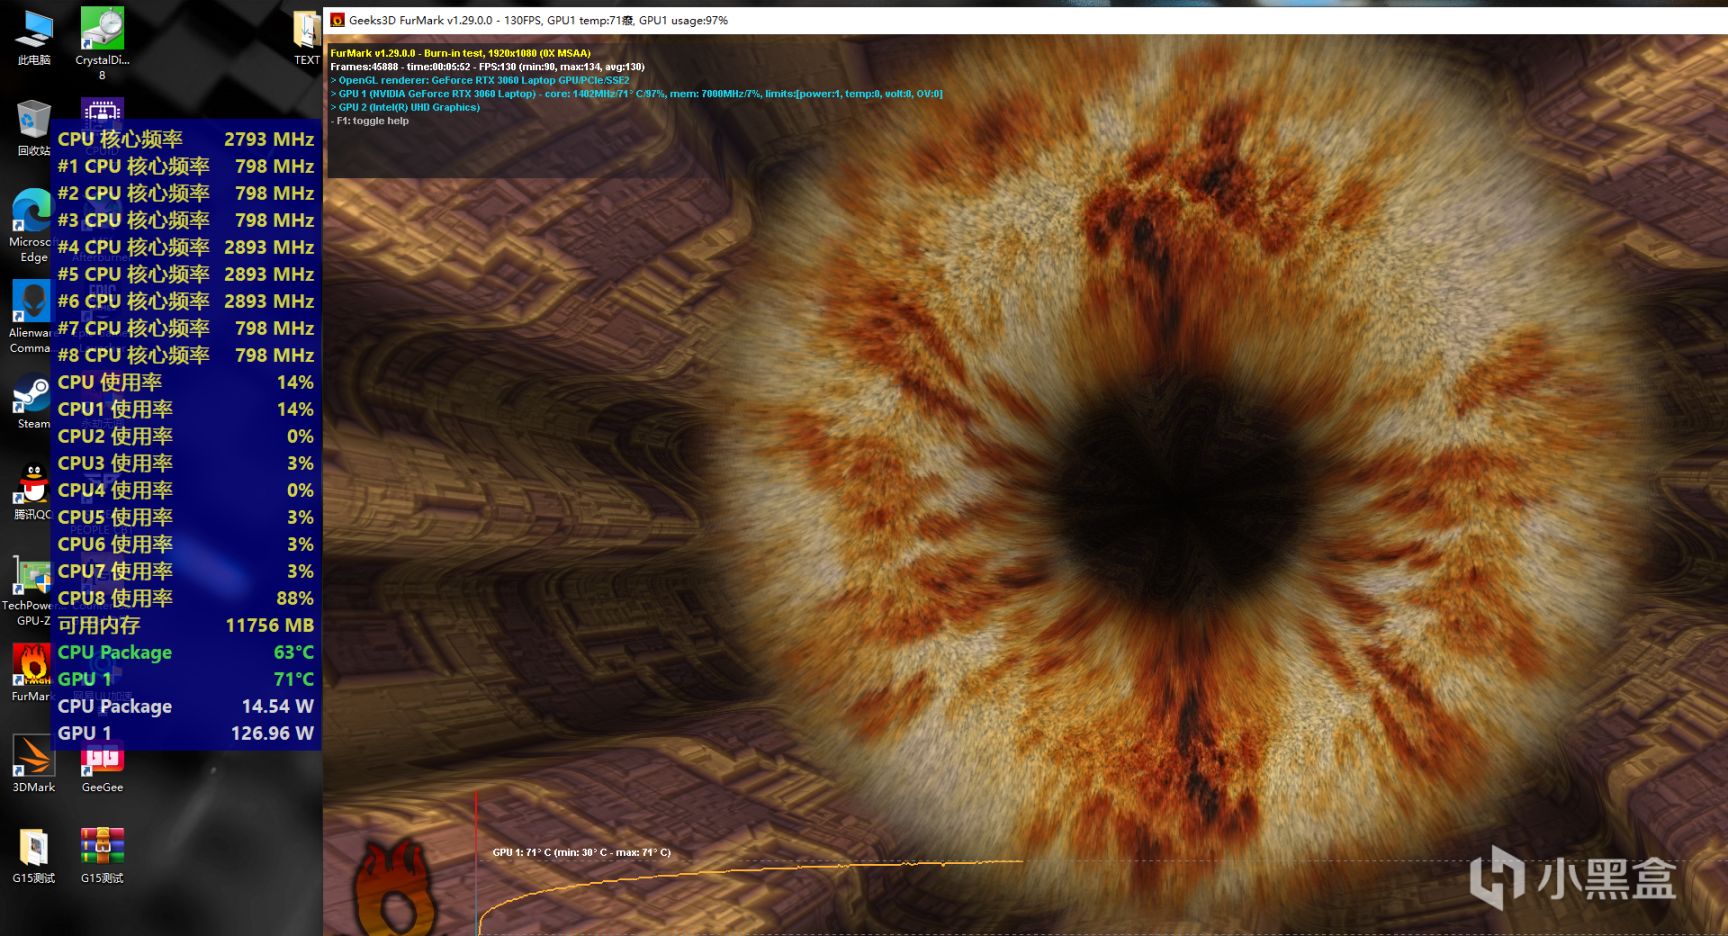Click the 'CPU7 使用率' overlay row
1728x936 pixels.
186,571
